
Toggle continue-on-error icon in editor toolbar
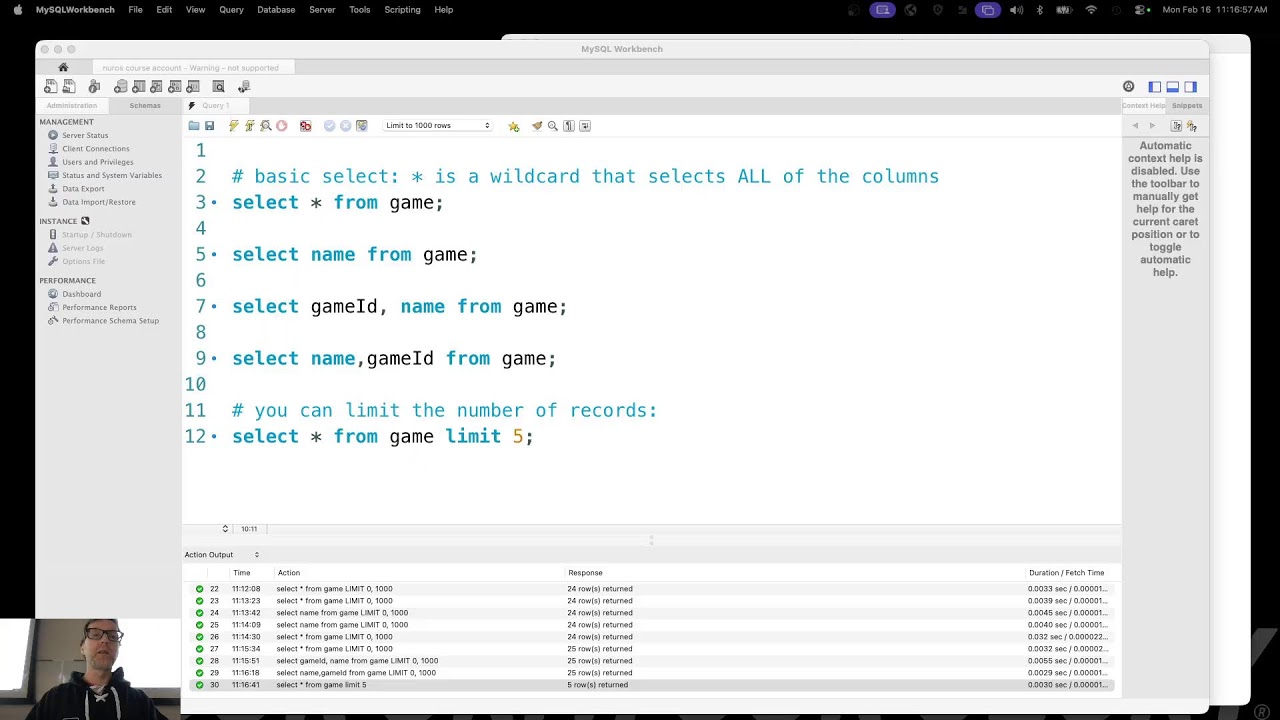click(x=305, y=126)
